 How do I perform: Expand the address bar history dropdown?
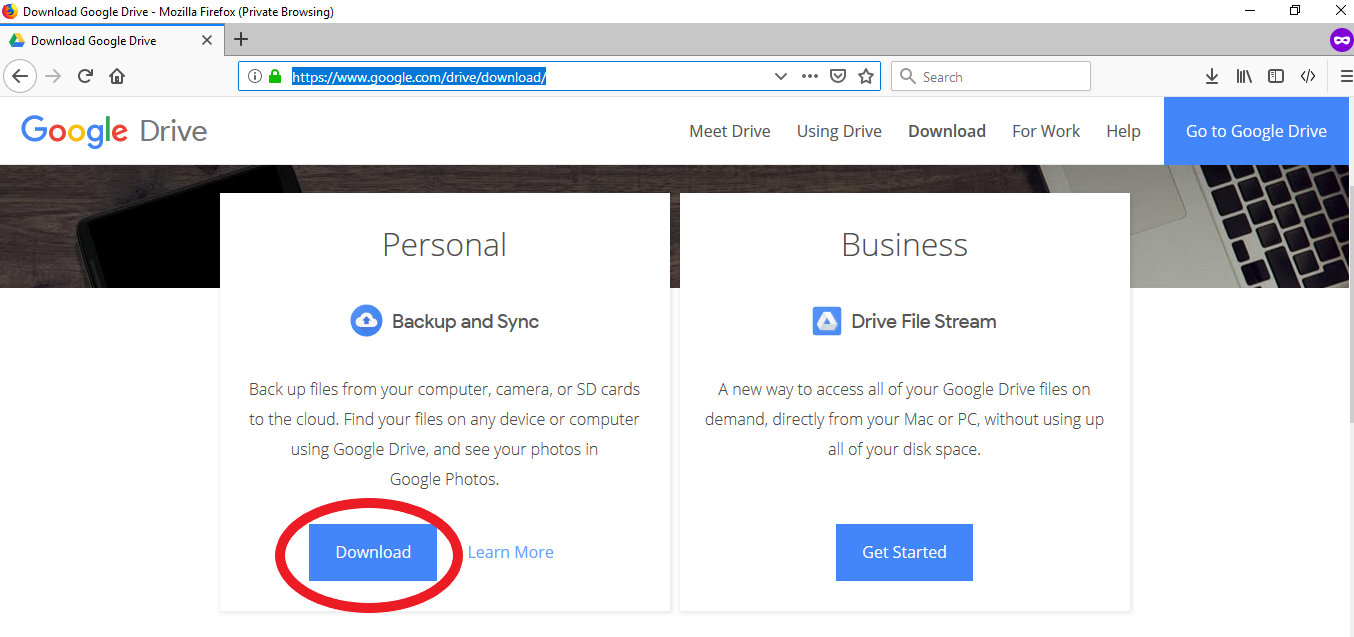(781, 76)
